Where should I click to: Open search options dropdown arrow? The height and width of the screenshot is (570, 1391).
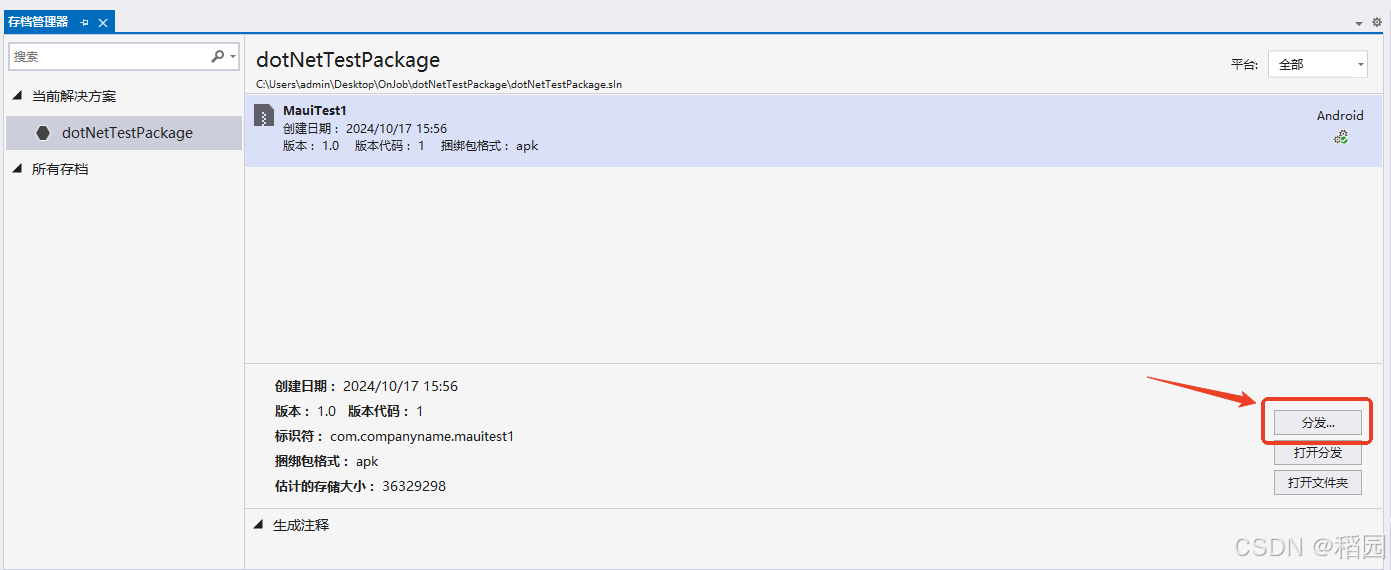coord(233,57)
